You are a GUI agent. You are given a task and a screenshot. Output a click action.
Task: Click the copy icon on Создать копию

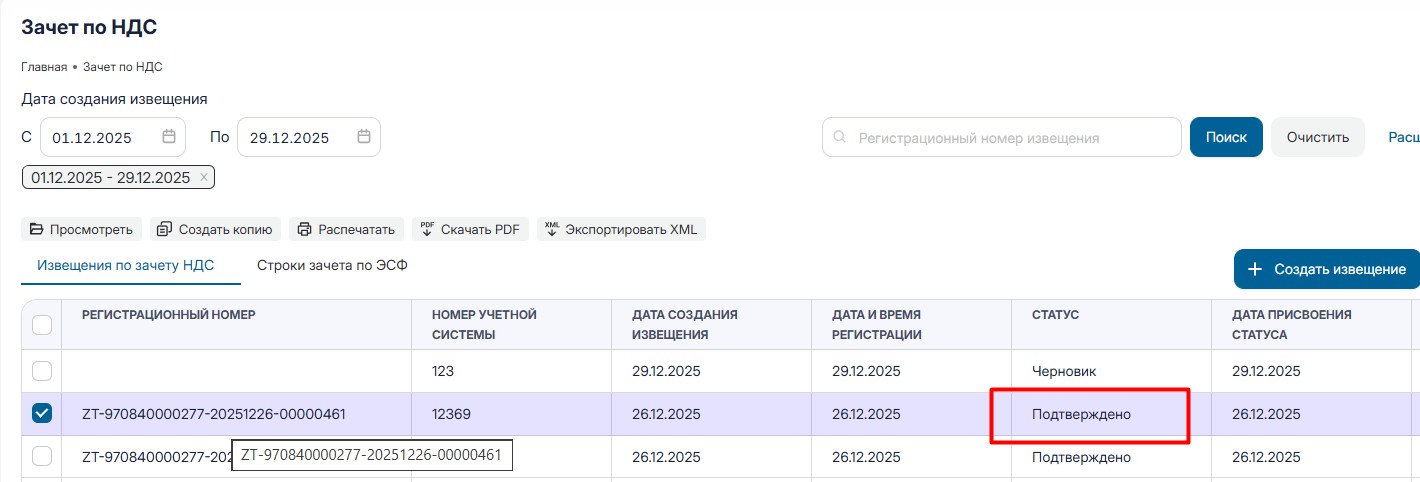tap(165, 230)
